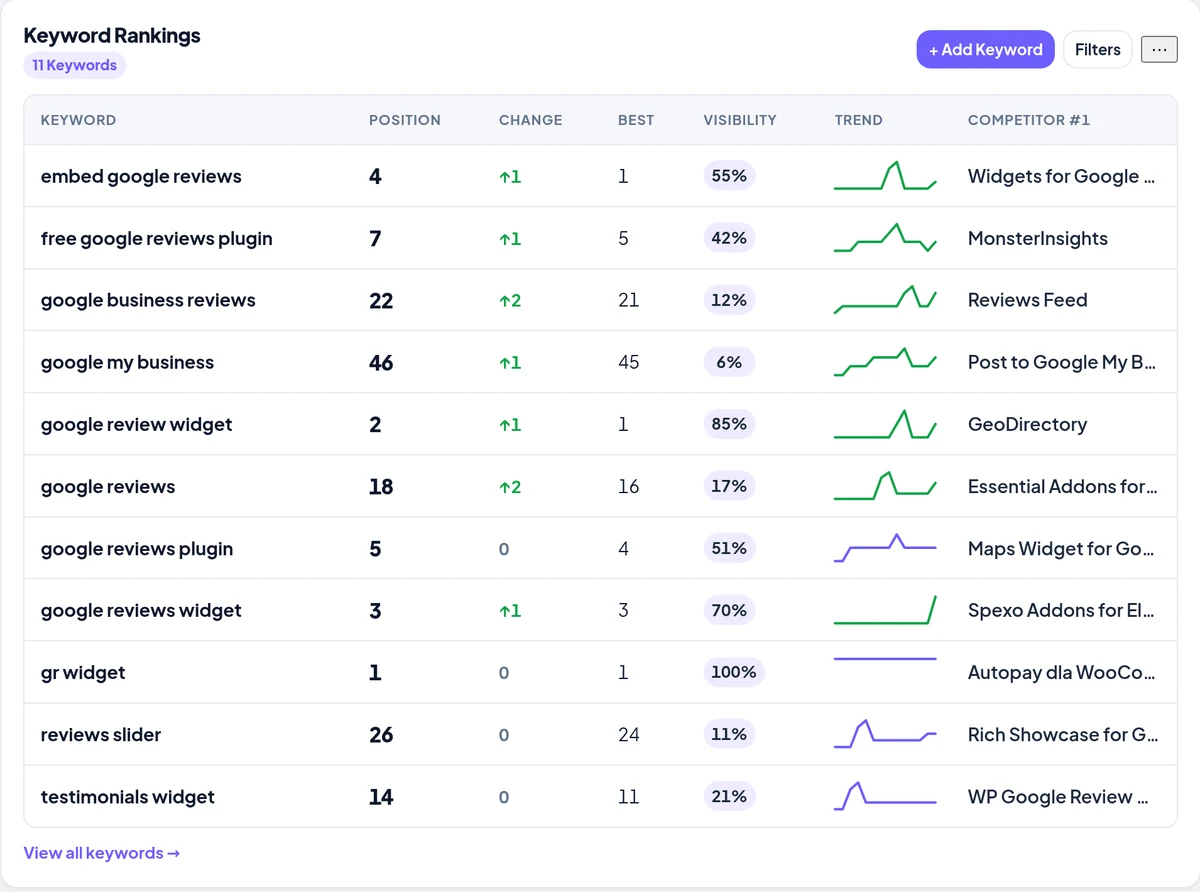Screen dimensions: 1200x892
Task: Click the up 2 change for google business reviews
Action: click(510, 301)
